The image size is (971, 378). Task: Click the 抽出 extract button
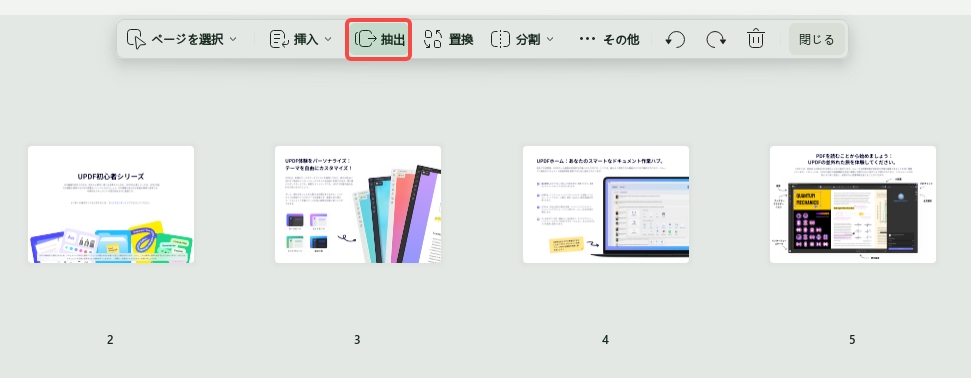point(379,40)
